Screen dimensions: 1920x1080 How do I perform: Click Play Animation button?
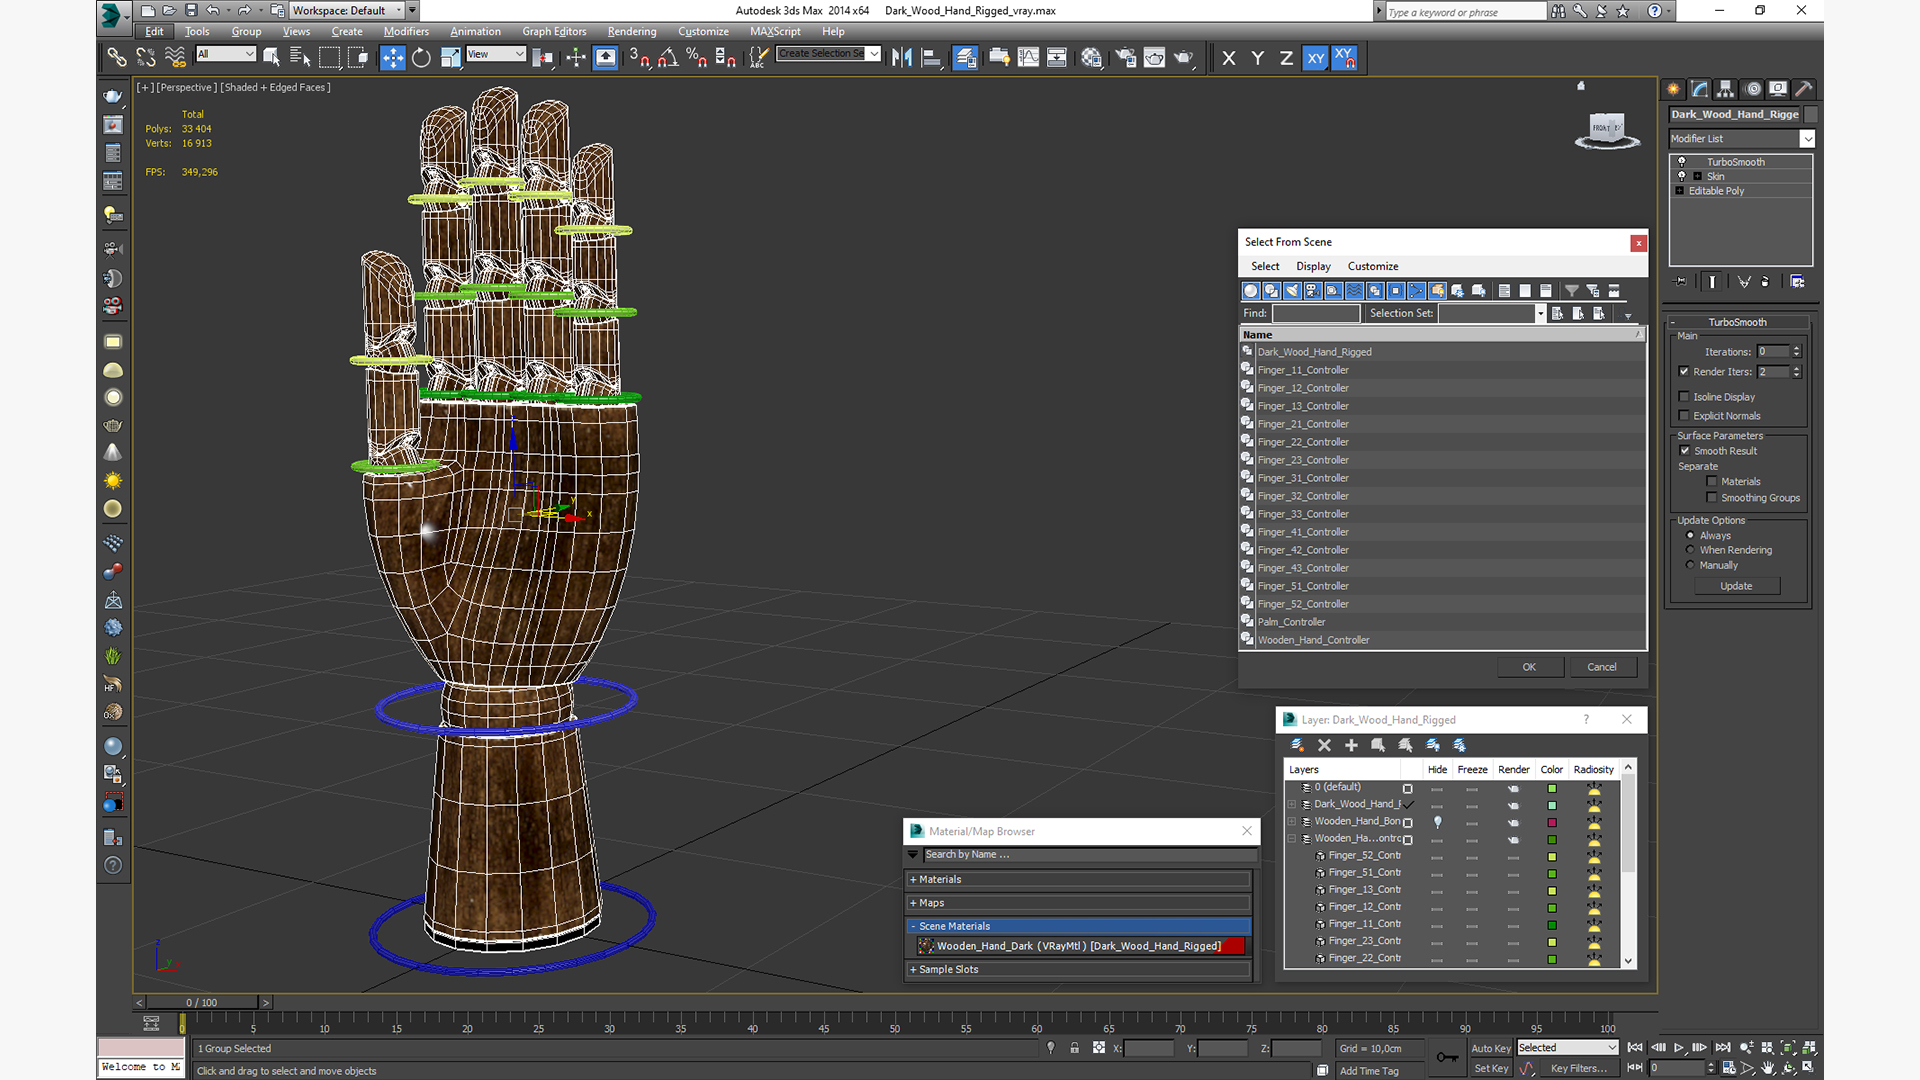1679,1048
